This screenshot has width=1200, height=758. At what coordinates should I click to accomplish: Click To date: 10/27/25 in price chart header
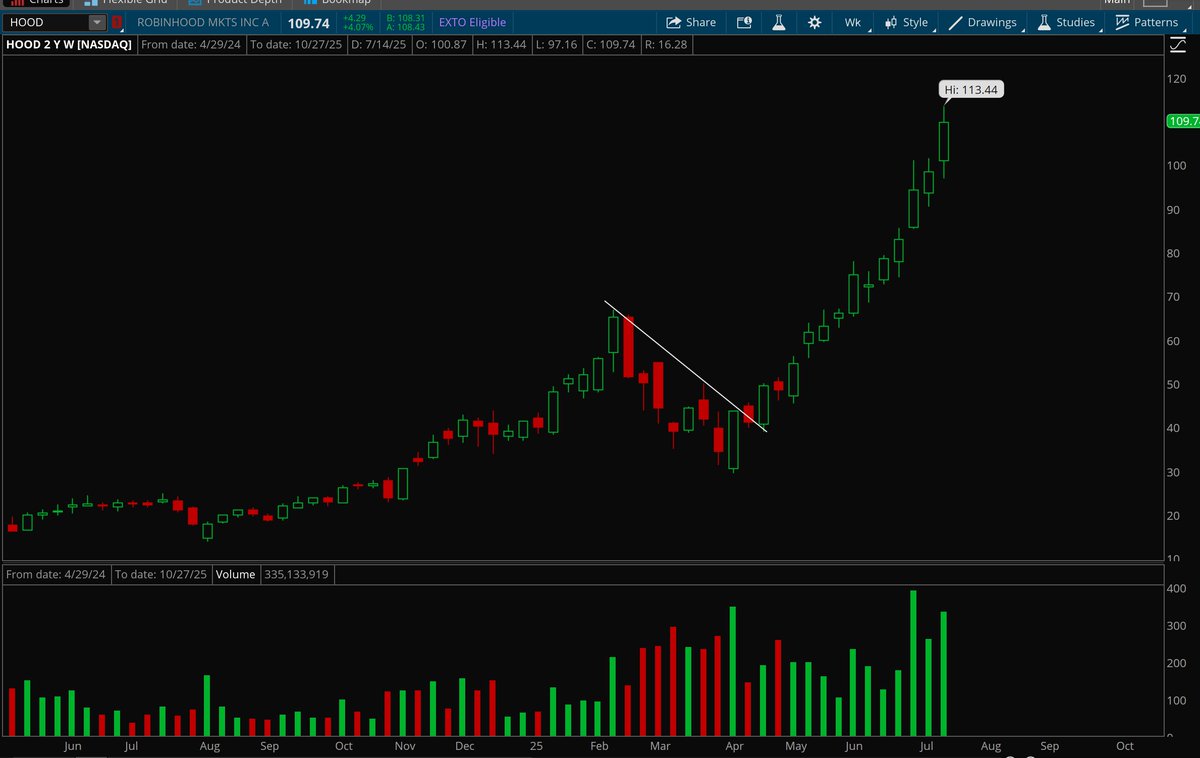[298, 44]
